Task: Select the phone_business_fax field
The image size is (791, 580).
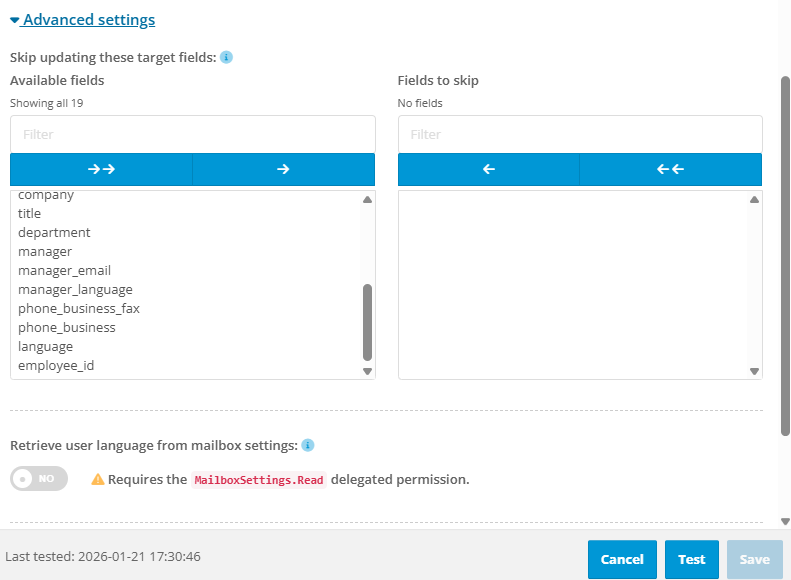Action: tap(79, 309)
